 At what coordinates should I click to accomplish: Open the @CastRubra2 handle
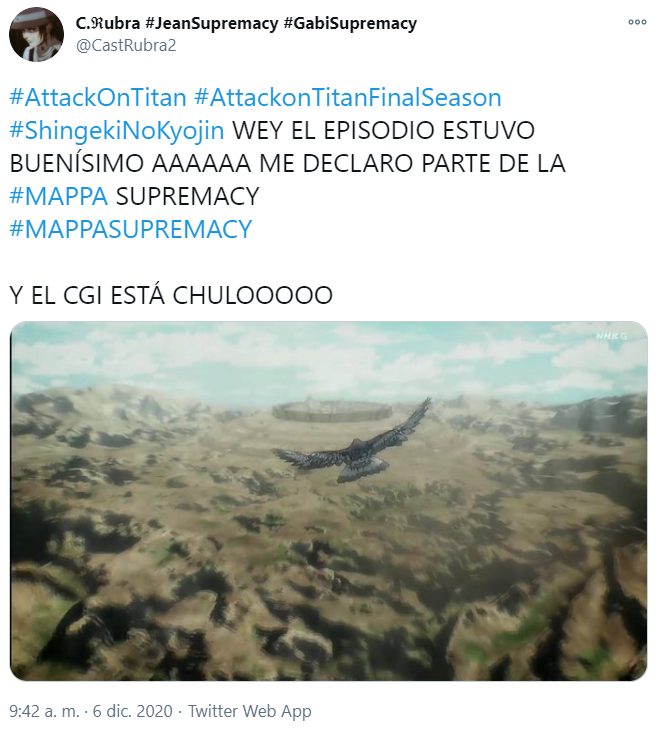pos(126,46)
